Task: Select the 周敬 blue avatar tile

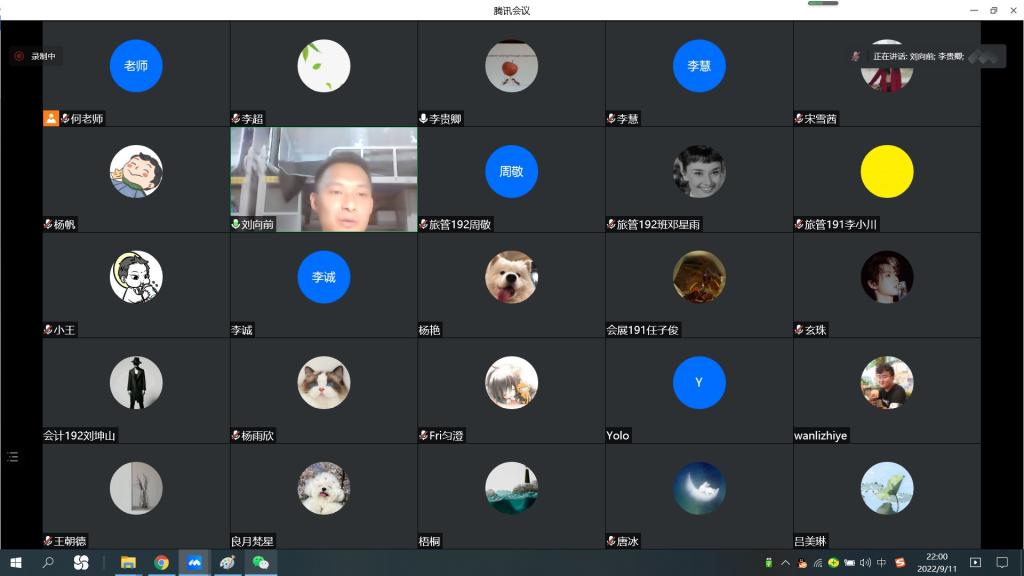Action: click(x=511, y=172)
